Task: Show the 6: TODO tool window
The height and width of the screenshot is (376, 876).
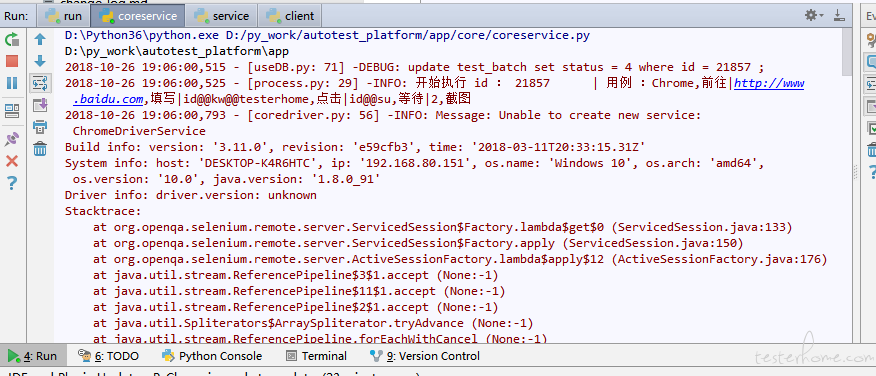Action: [108, 356]
